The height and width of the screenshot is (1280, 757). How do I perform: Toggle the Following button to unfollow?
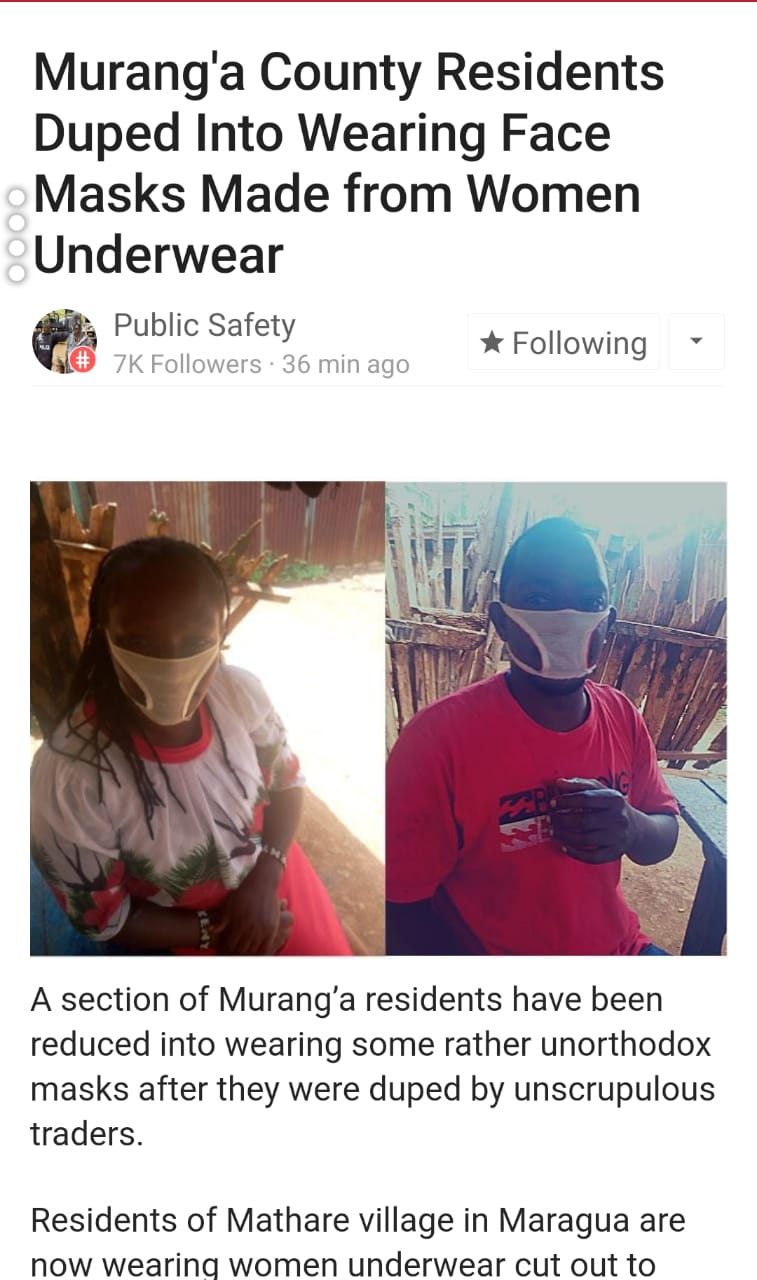click(x=564, y=342)
